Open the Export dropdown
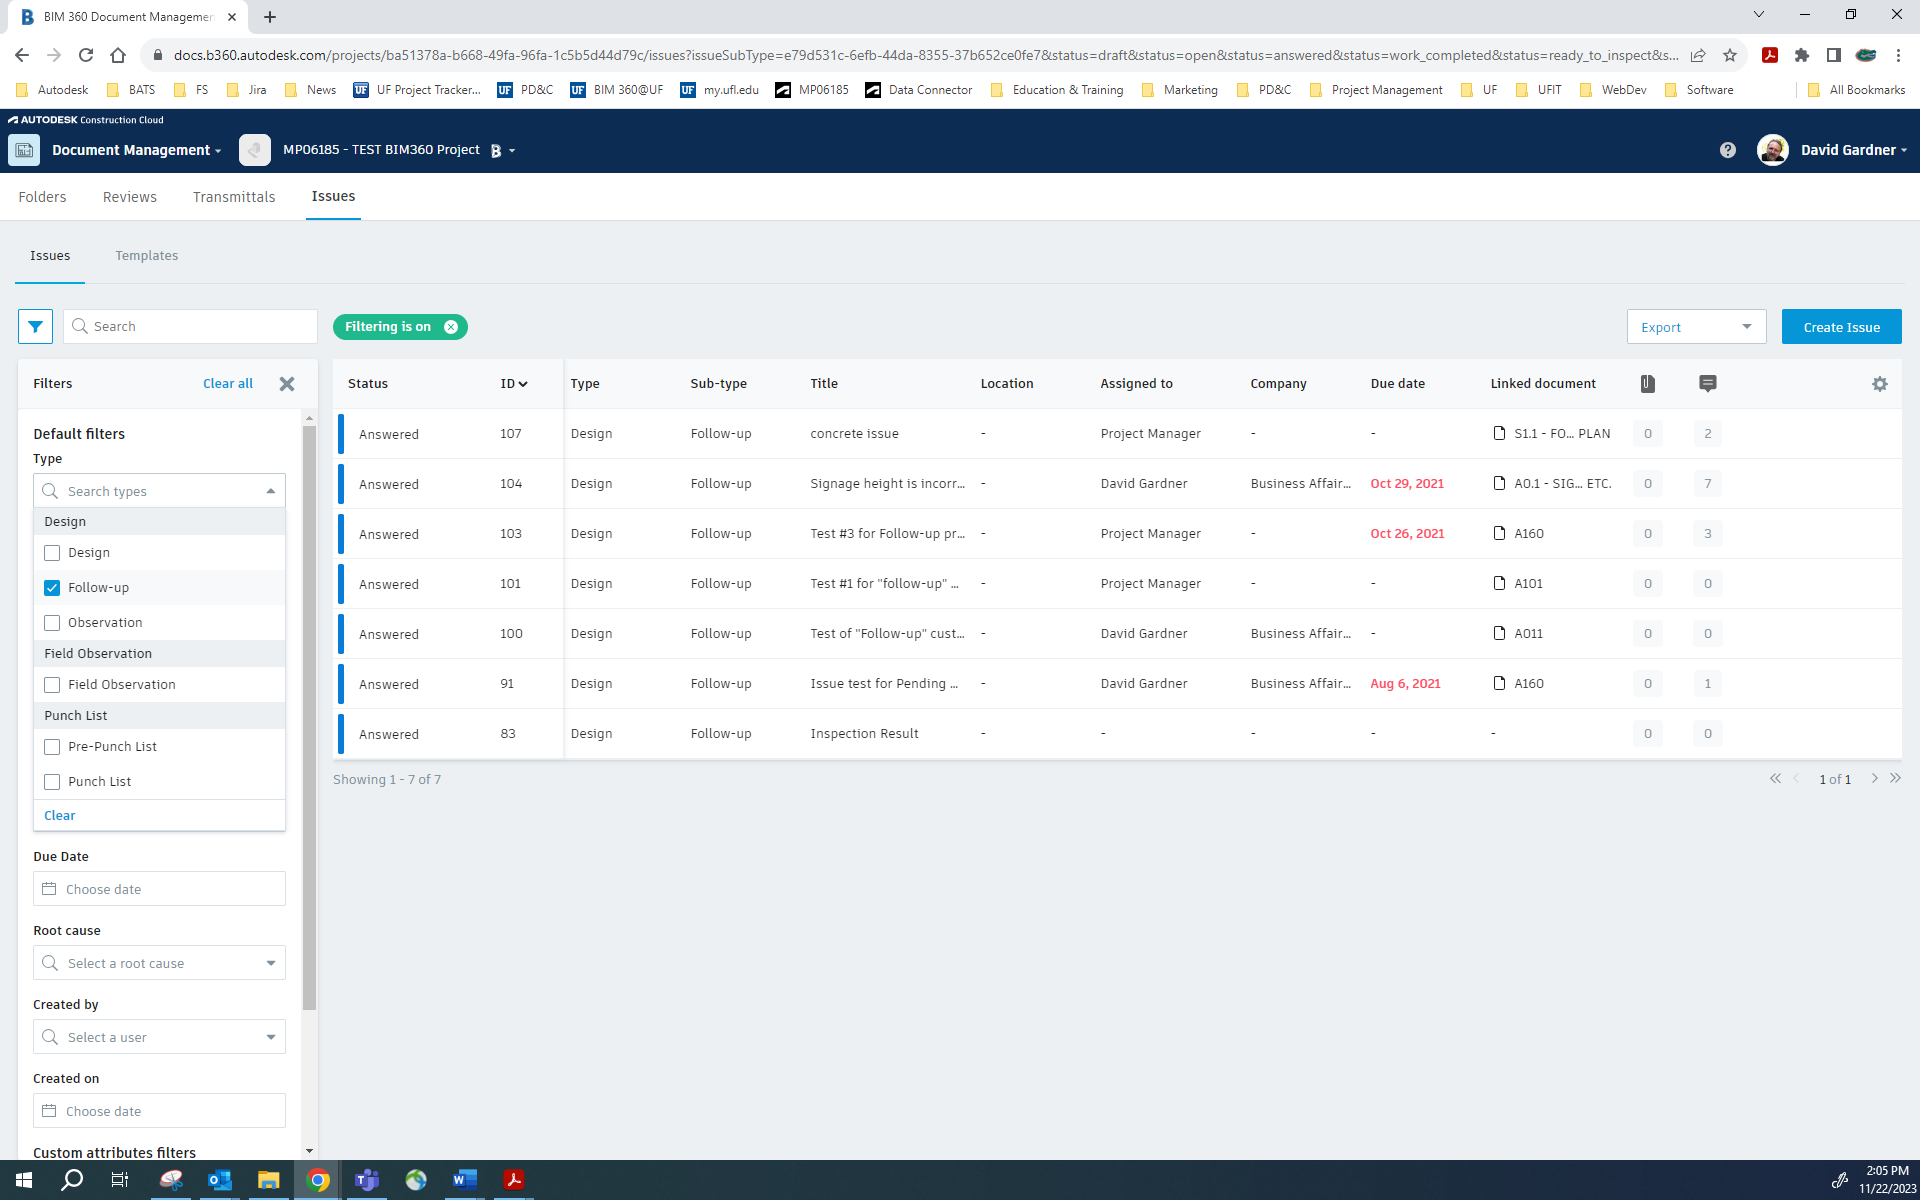The height and width of the screenshot is (1200, 1920). (x=1696, y=327)
